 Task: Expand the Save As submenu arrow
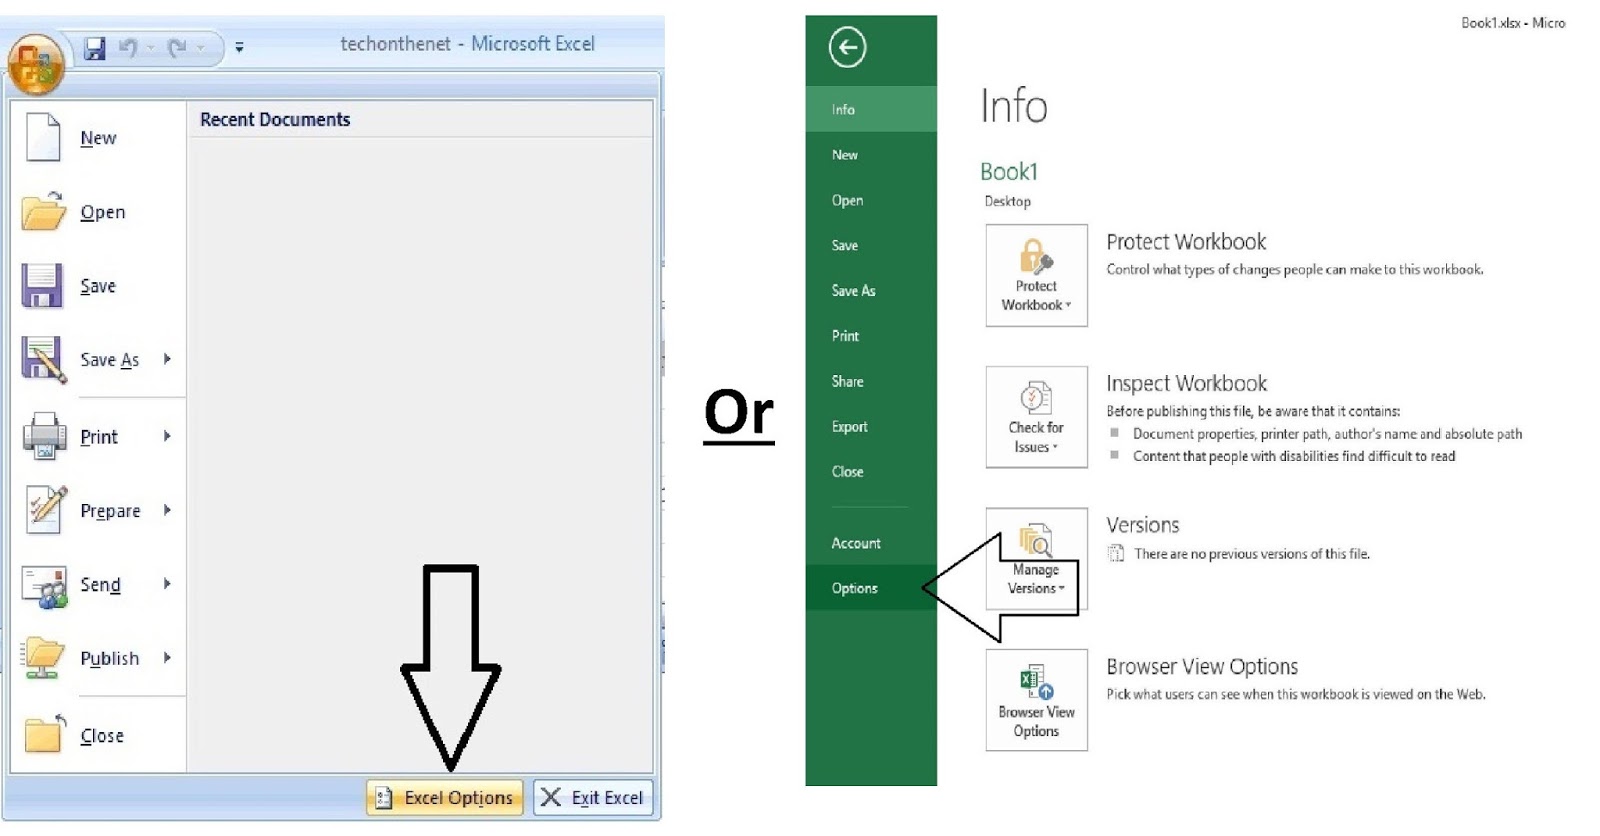pos(167,358)
